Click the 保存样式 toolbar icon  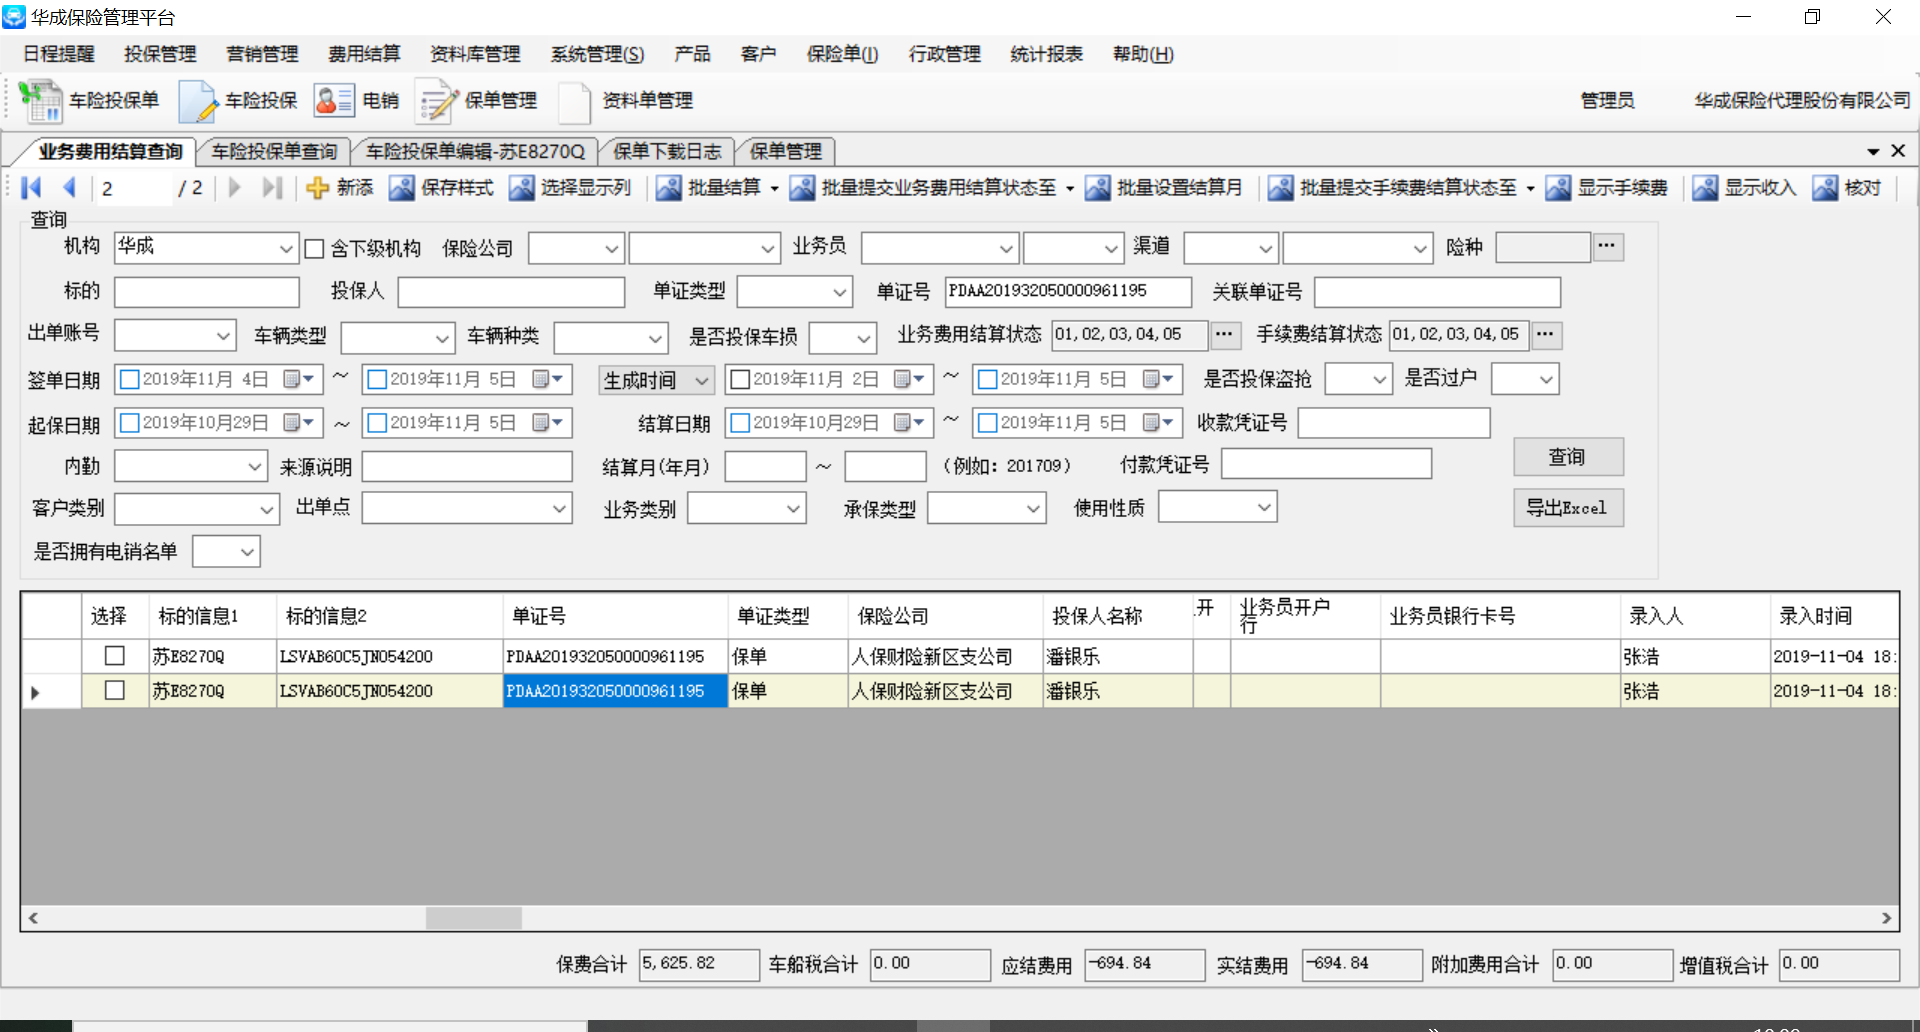(402, 188)
